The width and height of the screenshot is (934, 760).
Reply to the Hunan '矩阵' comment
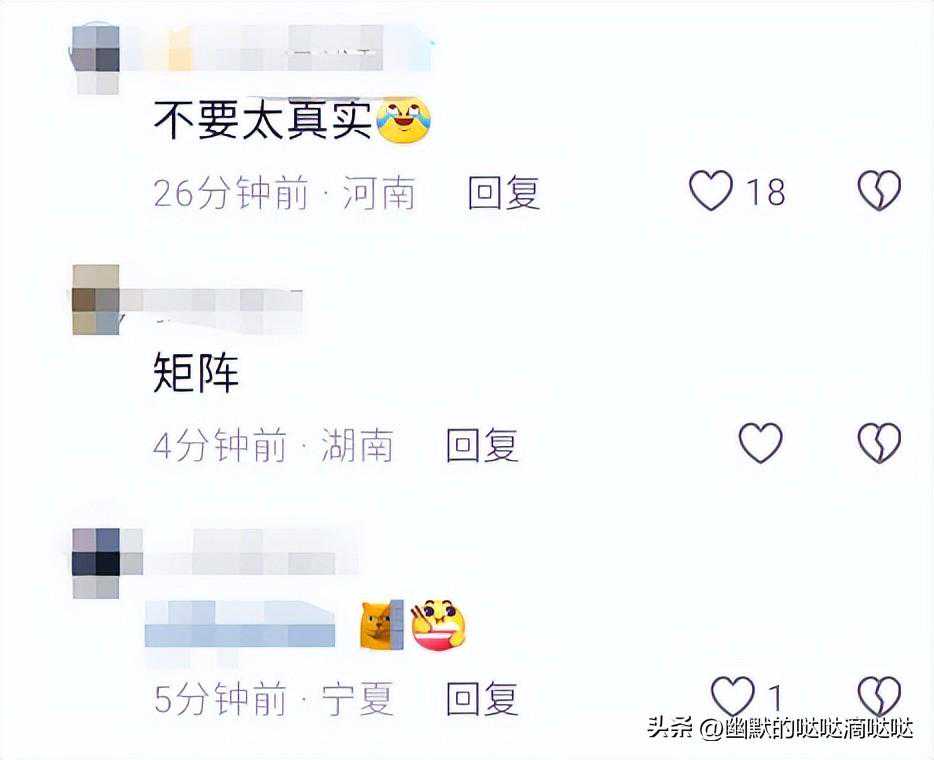482,445
